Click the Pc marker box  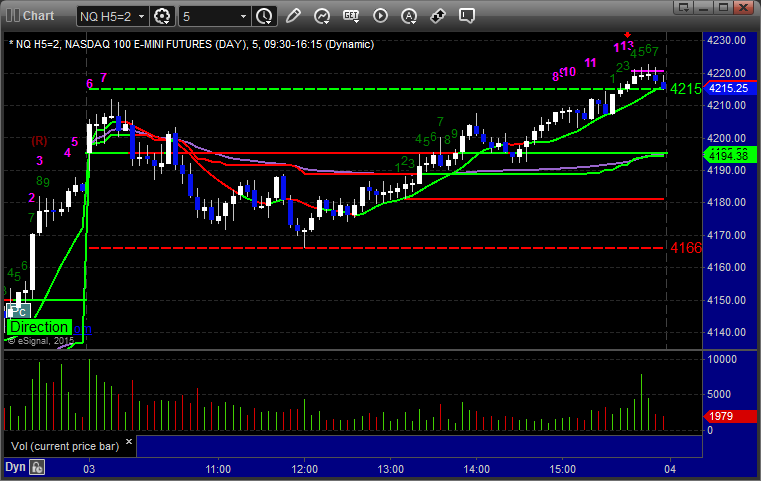[x=18, y=311]
